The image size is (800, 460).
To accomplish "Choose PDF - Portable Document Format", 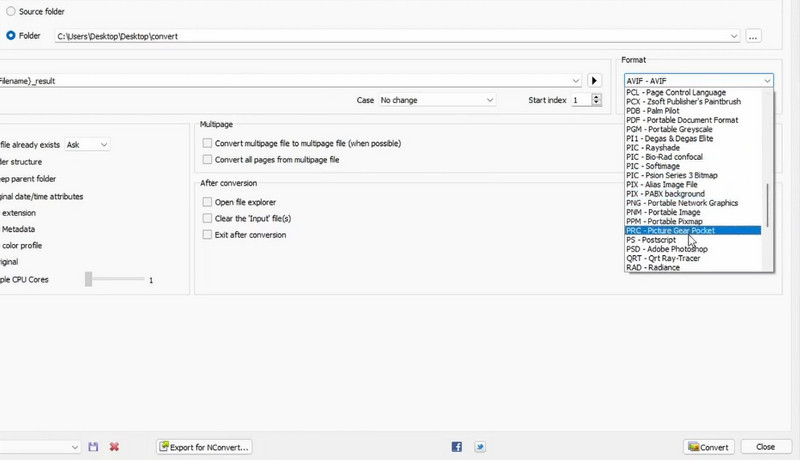I will click(693, 120).
